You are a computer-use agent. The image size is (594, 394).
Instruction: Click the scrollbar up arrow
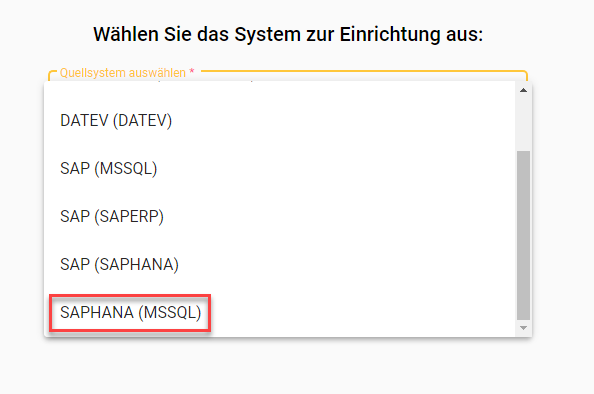click(524, 90)
